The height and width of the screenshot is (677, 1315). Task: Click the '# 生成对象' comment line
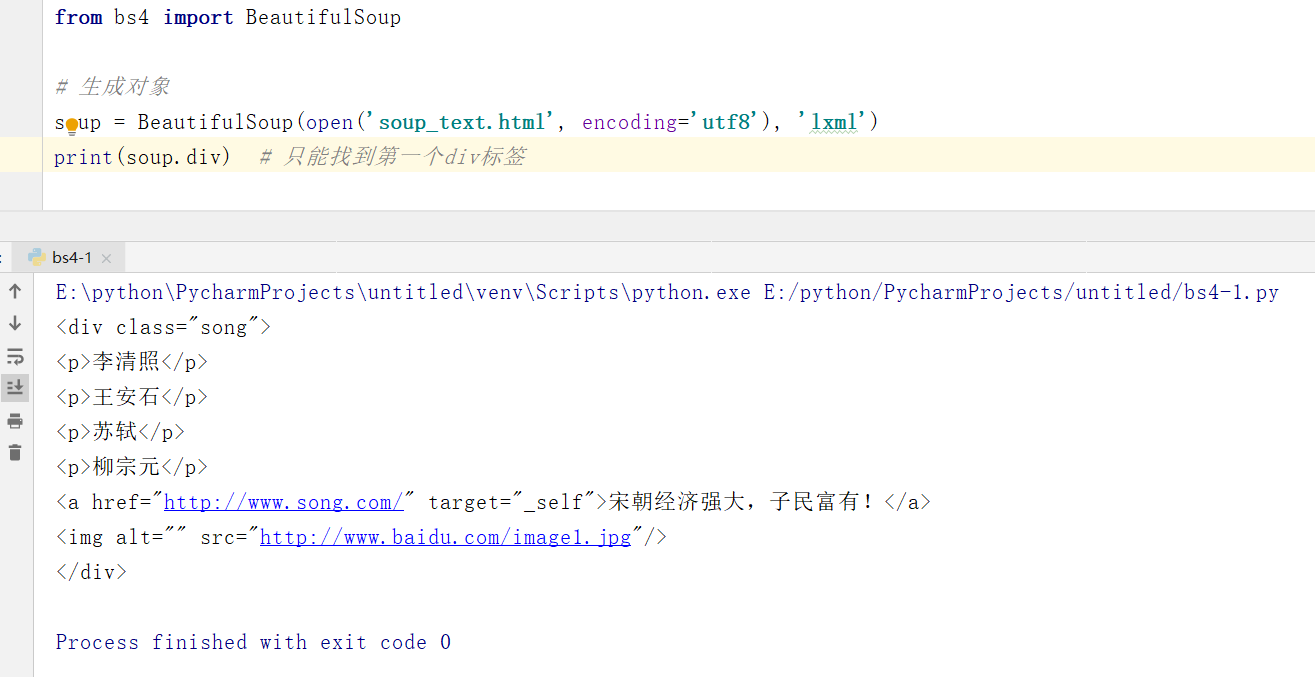[x=112, y=87]
